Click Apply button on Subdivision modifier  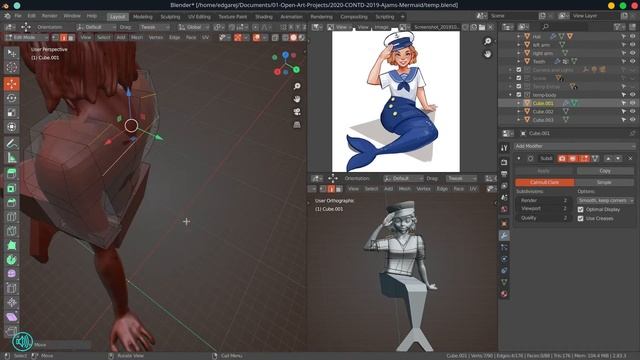[544, 171]
